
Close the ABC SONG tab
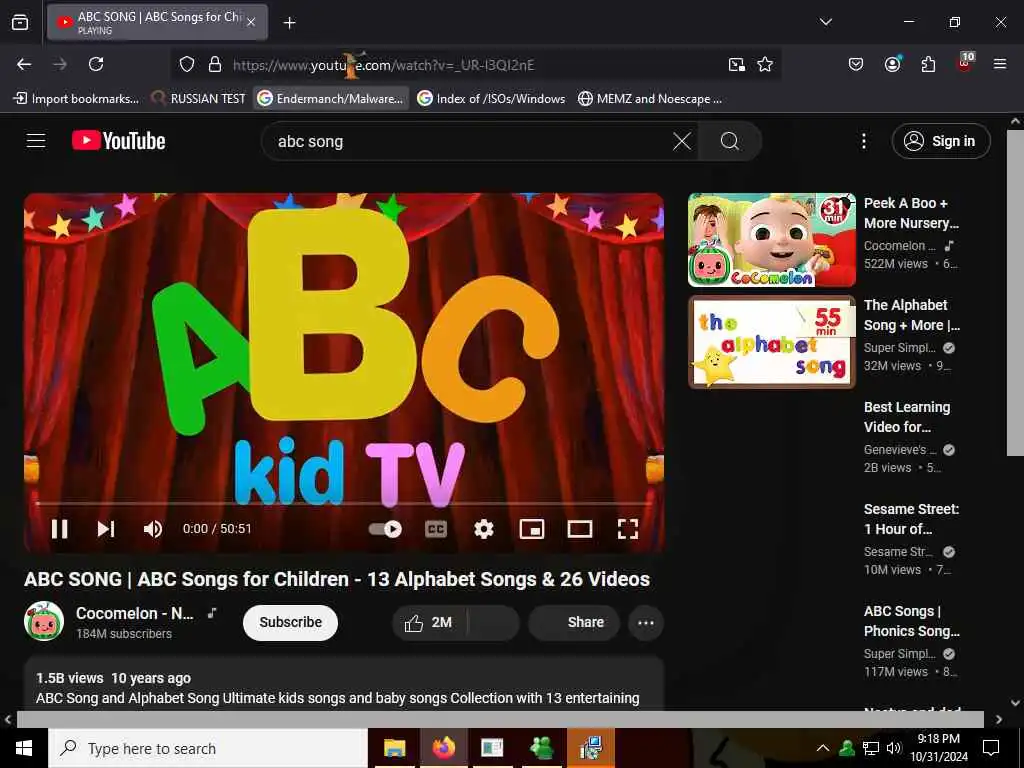(x=251, y=22)
